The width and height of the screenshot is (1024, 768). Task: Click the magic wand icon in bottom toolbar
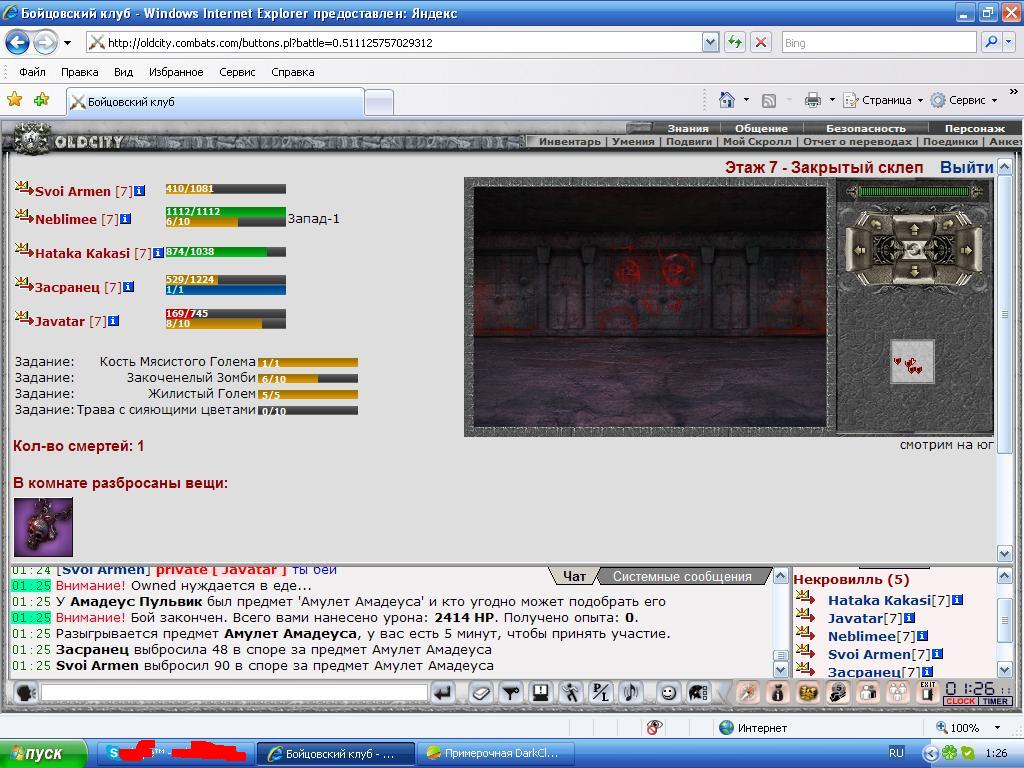coord(748,692)
